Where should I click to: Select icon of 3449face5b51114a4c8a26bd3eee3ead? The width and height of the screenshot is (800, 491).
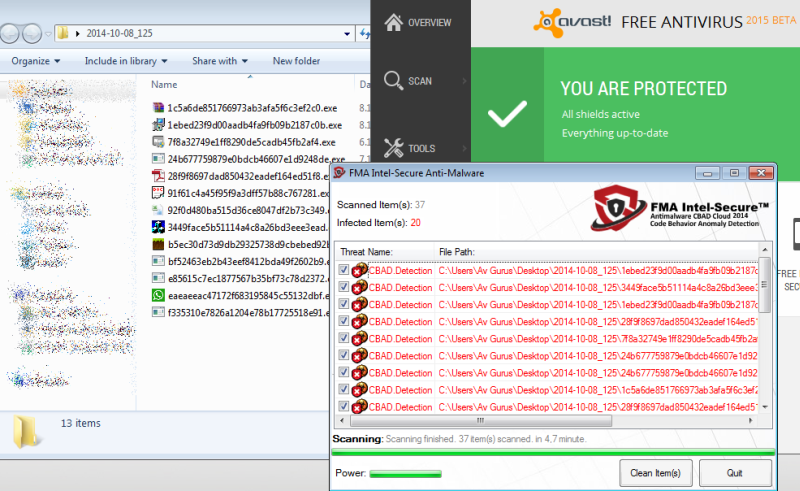click(x=158, y=227)
